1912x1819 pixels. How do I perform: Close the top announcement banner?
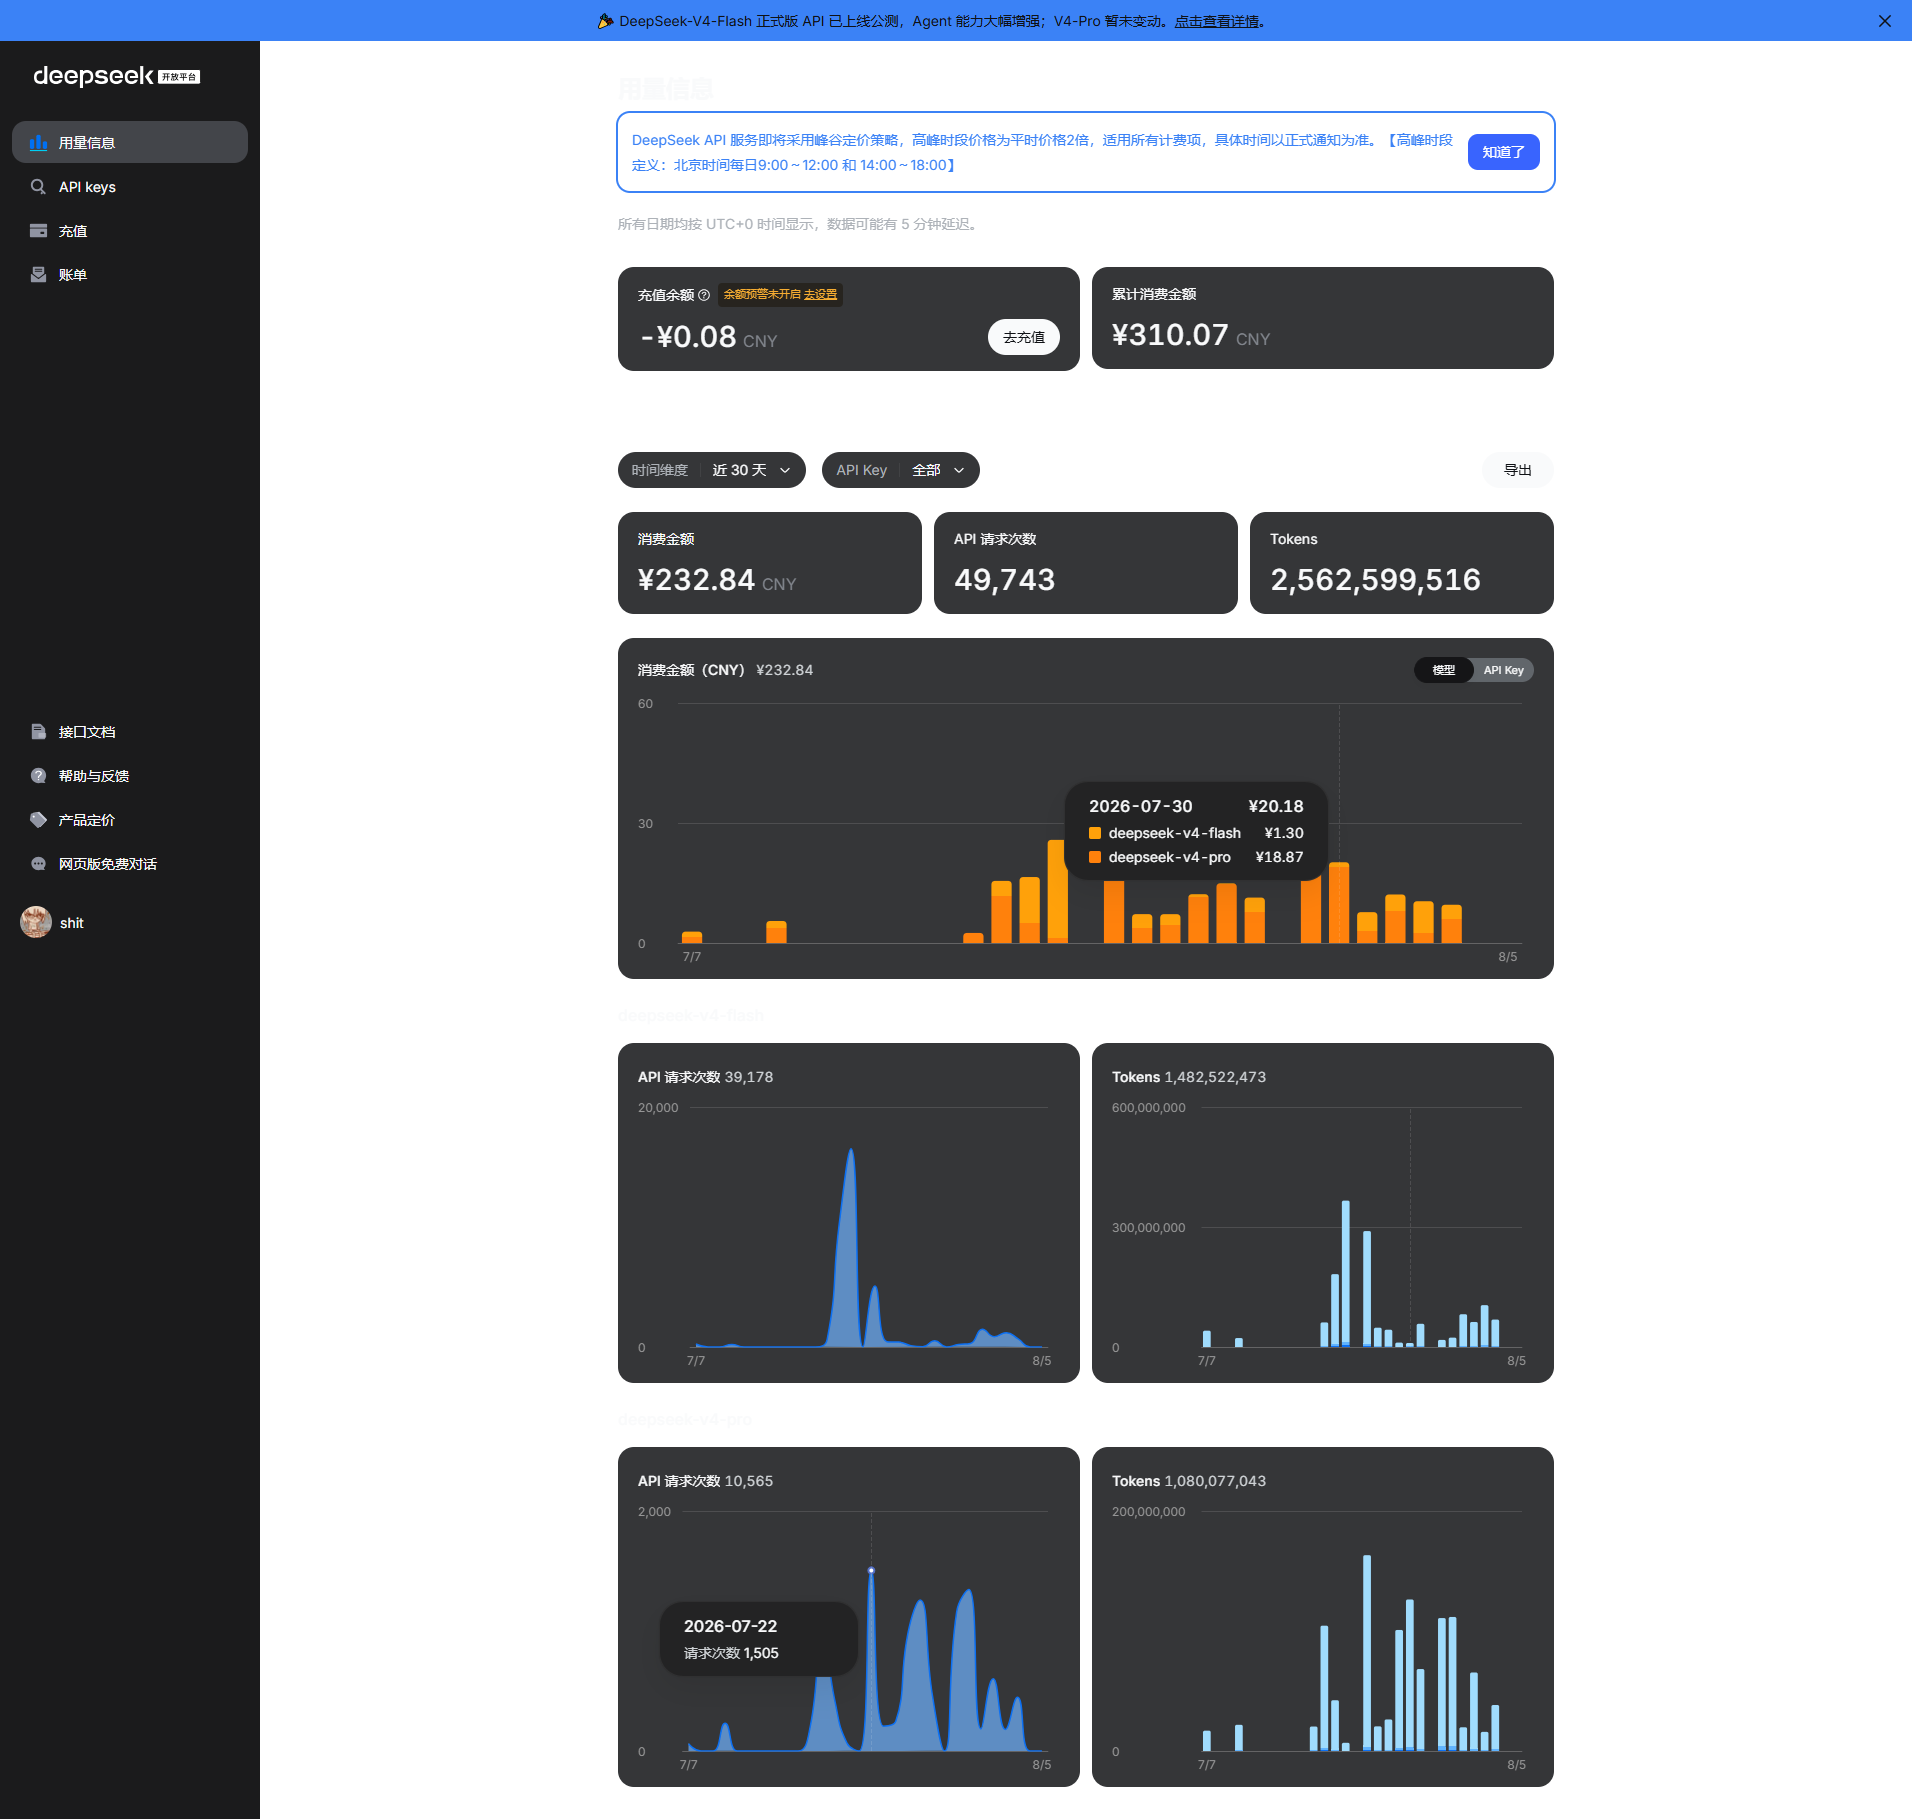1885,21
